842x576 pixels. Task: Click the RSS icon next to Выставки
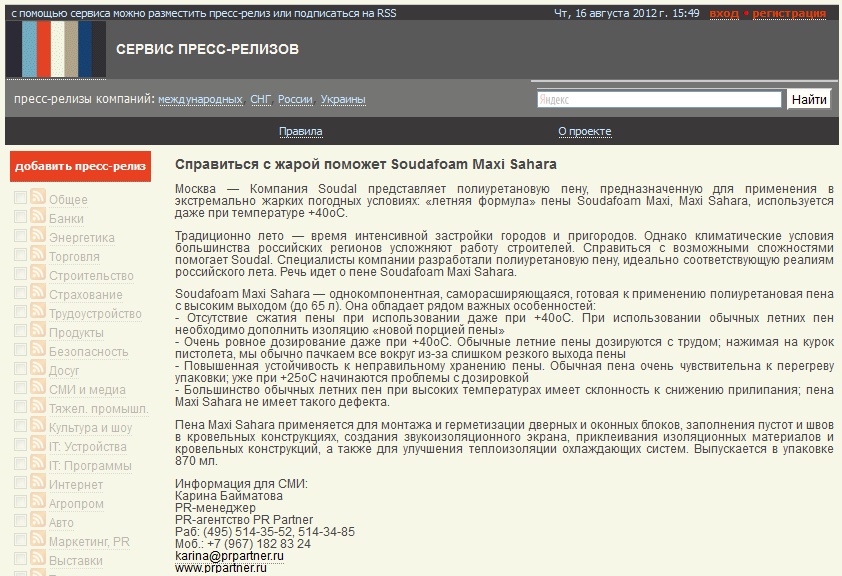tap(38, 558)
